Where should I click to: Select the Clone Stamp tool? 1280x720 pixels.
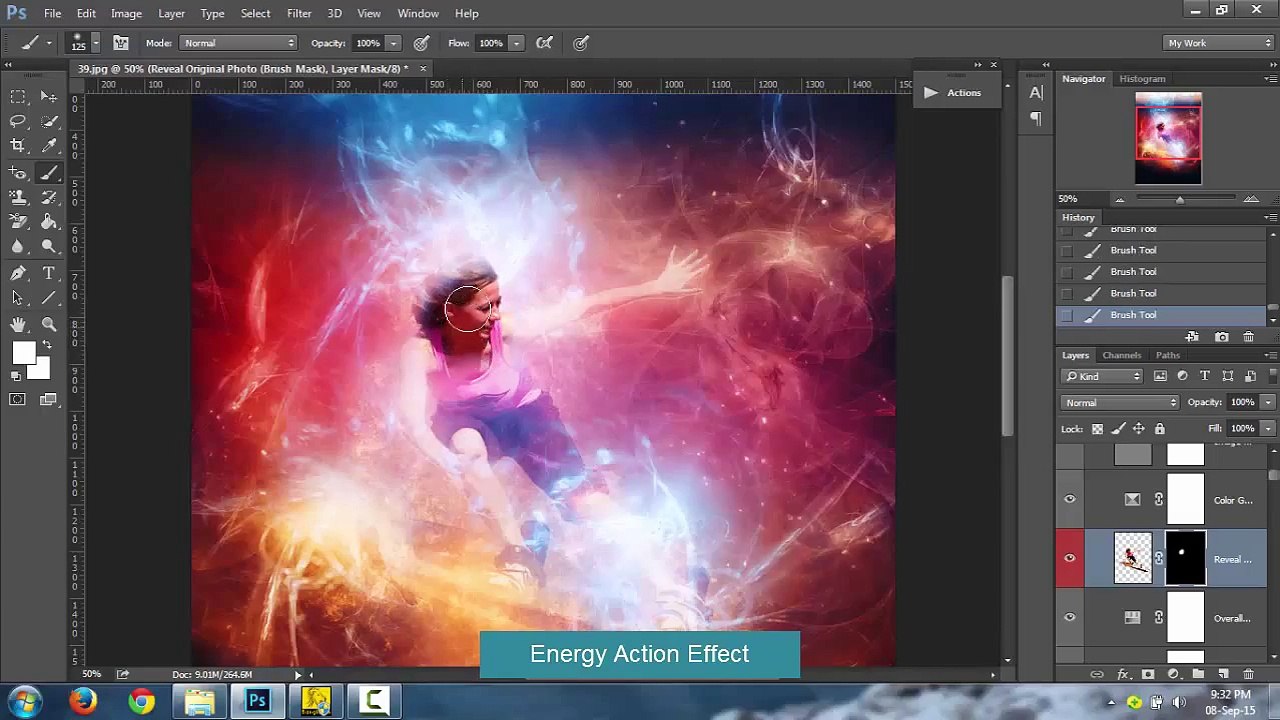click(x=18, y=197)
